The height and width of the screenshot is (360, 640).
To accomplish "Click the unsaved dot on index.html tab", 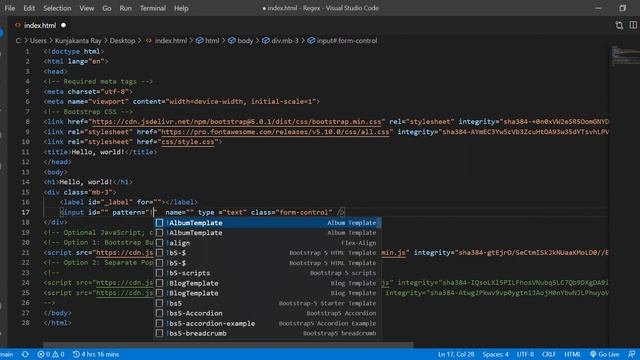I will click(x=63, y=25).
